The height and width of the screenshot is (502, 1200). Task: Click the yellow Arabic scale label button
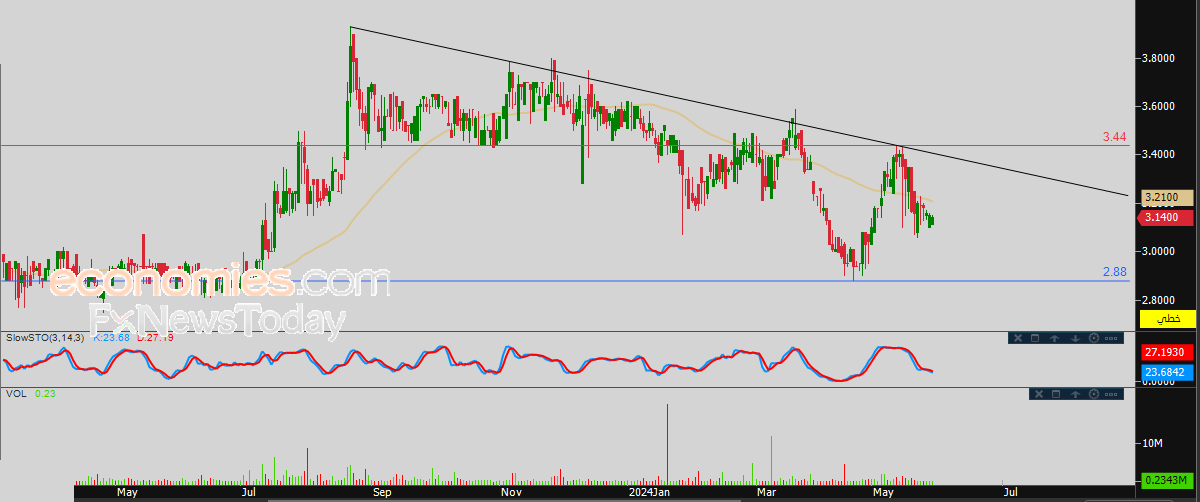pyautogui.click(x=1168, y=319)
